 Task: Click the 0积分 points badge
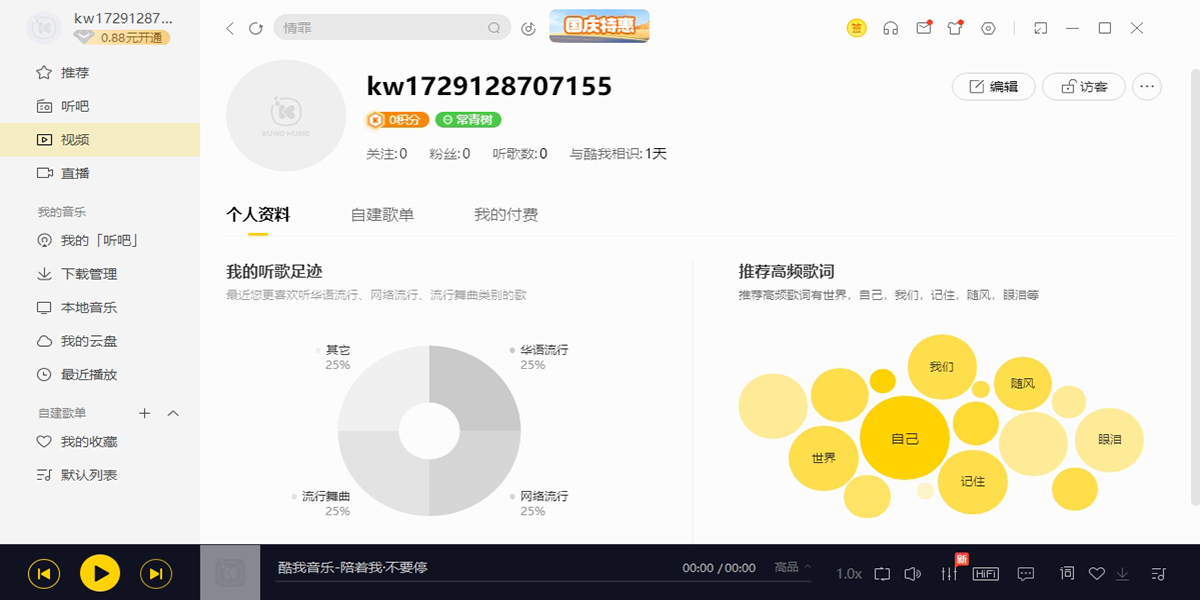point(397,120)
